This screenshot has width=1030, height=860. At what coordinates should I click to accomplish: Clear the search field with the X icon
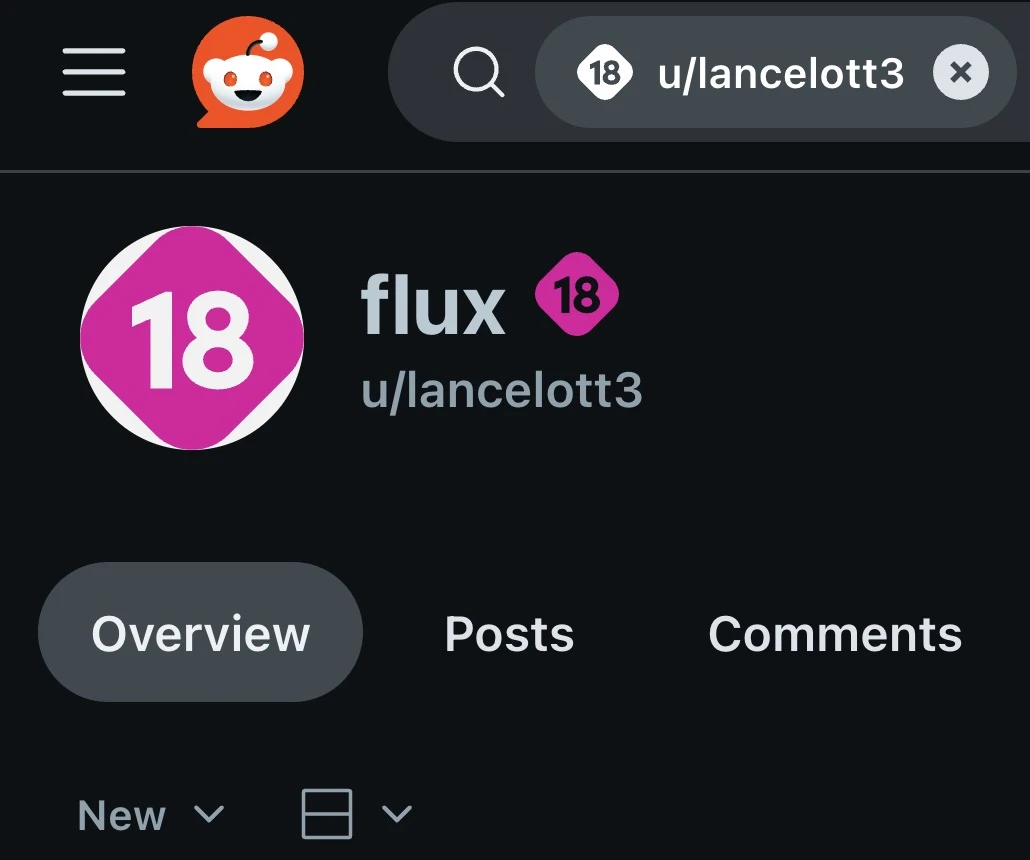[959, 71]
